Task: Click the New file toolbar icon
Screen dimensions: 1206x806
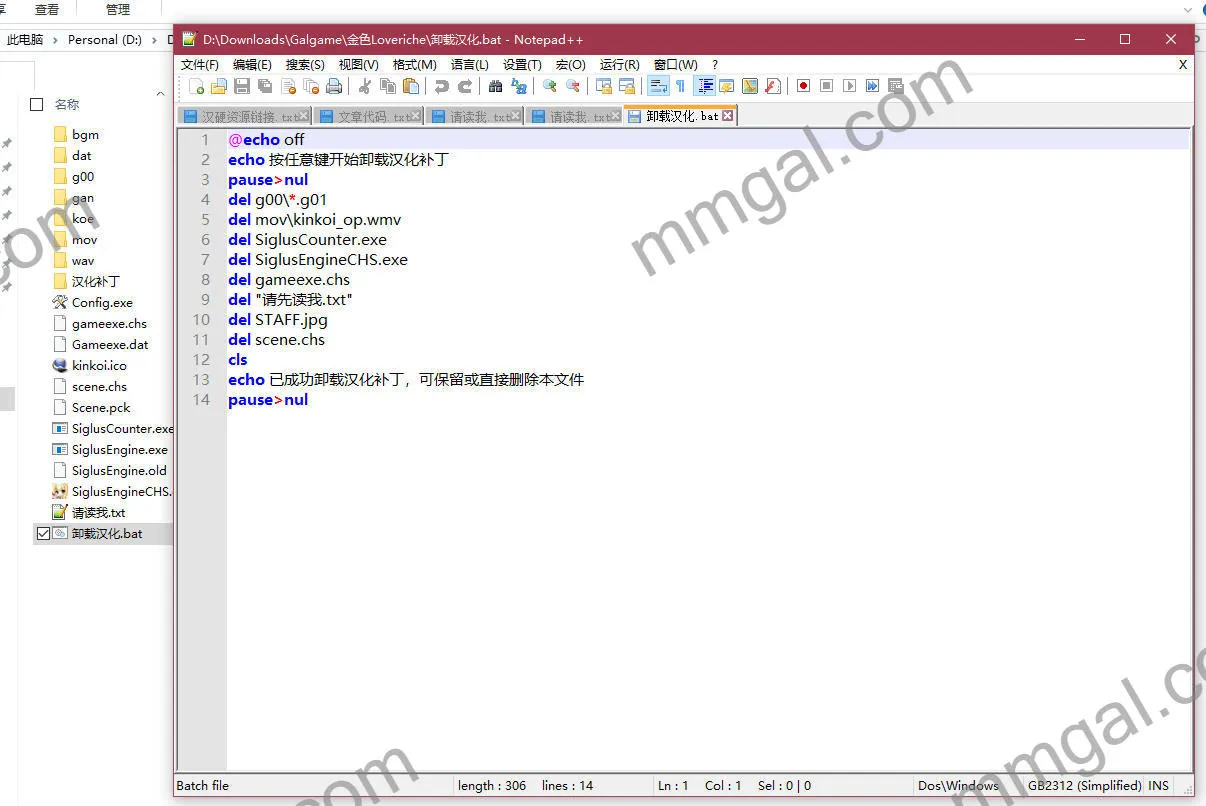Action: pyautogui.click(x=197, y=86)
